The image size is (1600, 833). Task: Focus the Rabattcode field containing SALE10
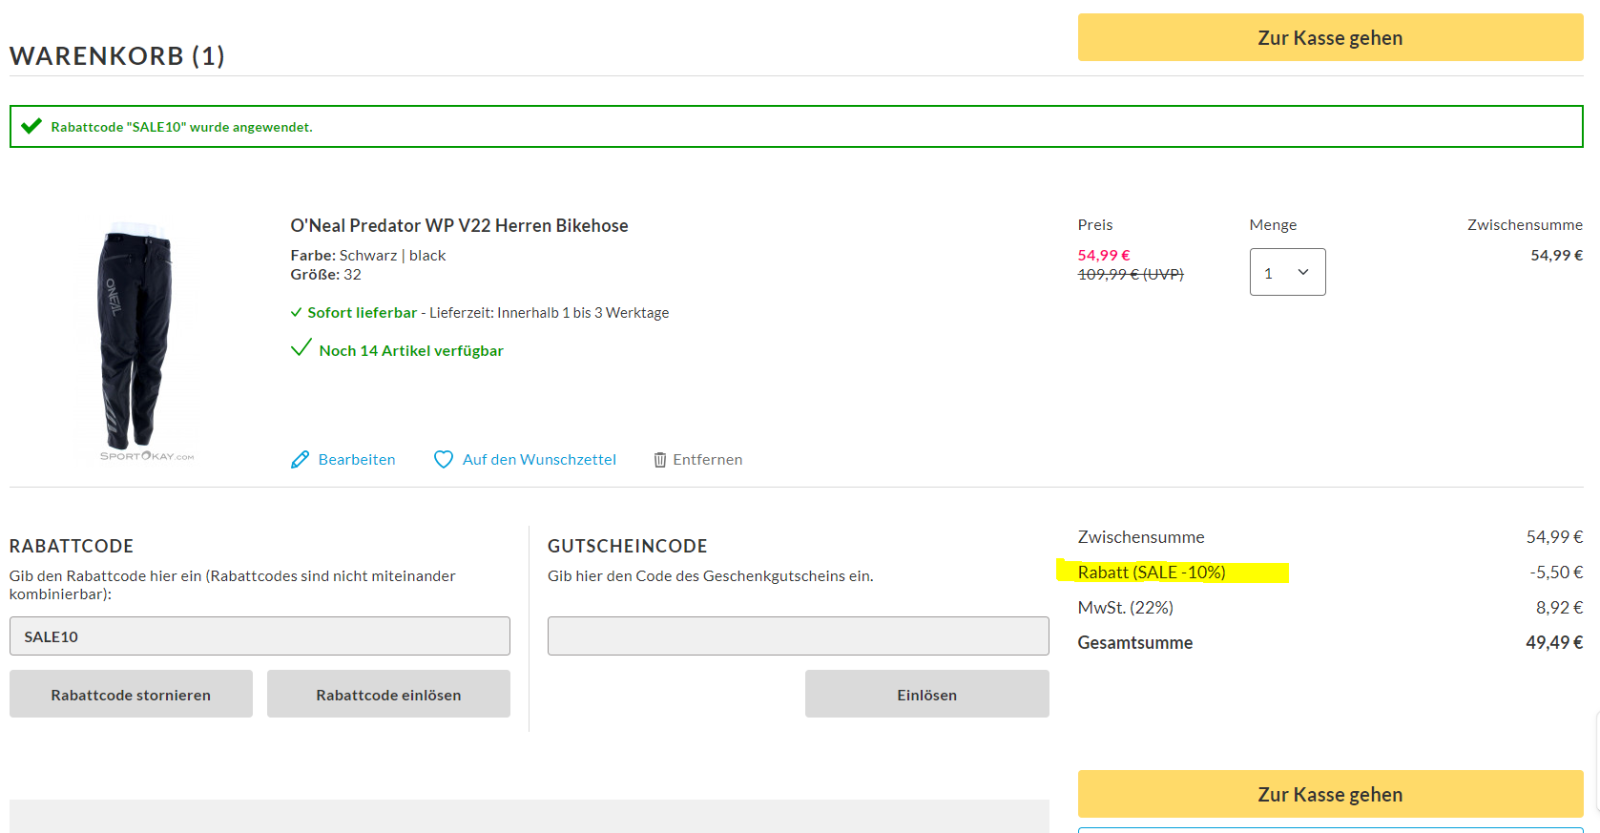260,636
